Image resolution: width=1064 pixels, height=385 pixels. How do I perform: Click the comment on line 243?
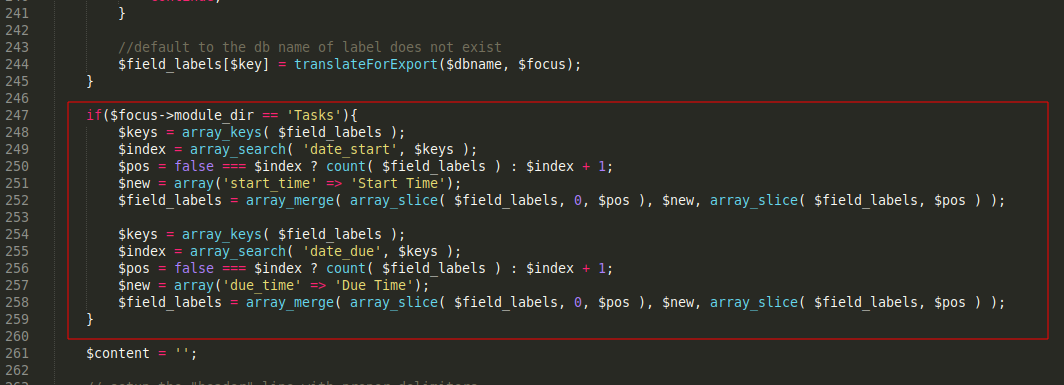pyautogui.click(x=309, y=48)
